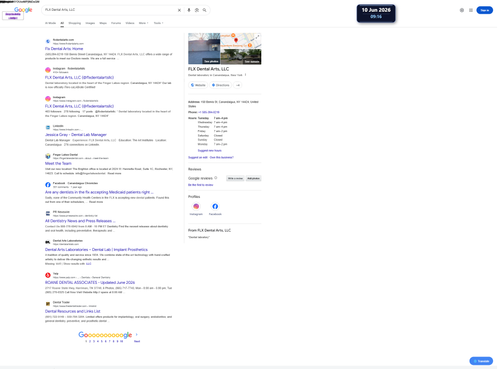This screenshot has width=500, height=369.
Task: Run search with the magnifying glass icon
Action: pyautogui.click(x=204, y=10)
